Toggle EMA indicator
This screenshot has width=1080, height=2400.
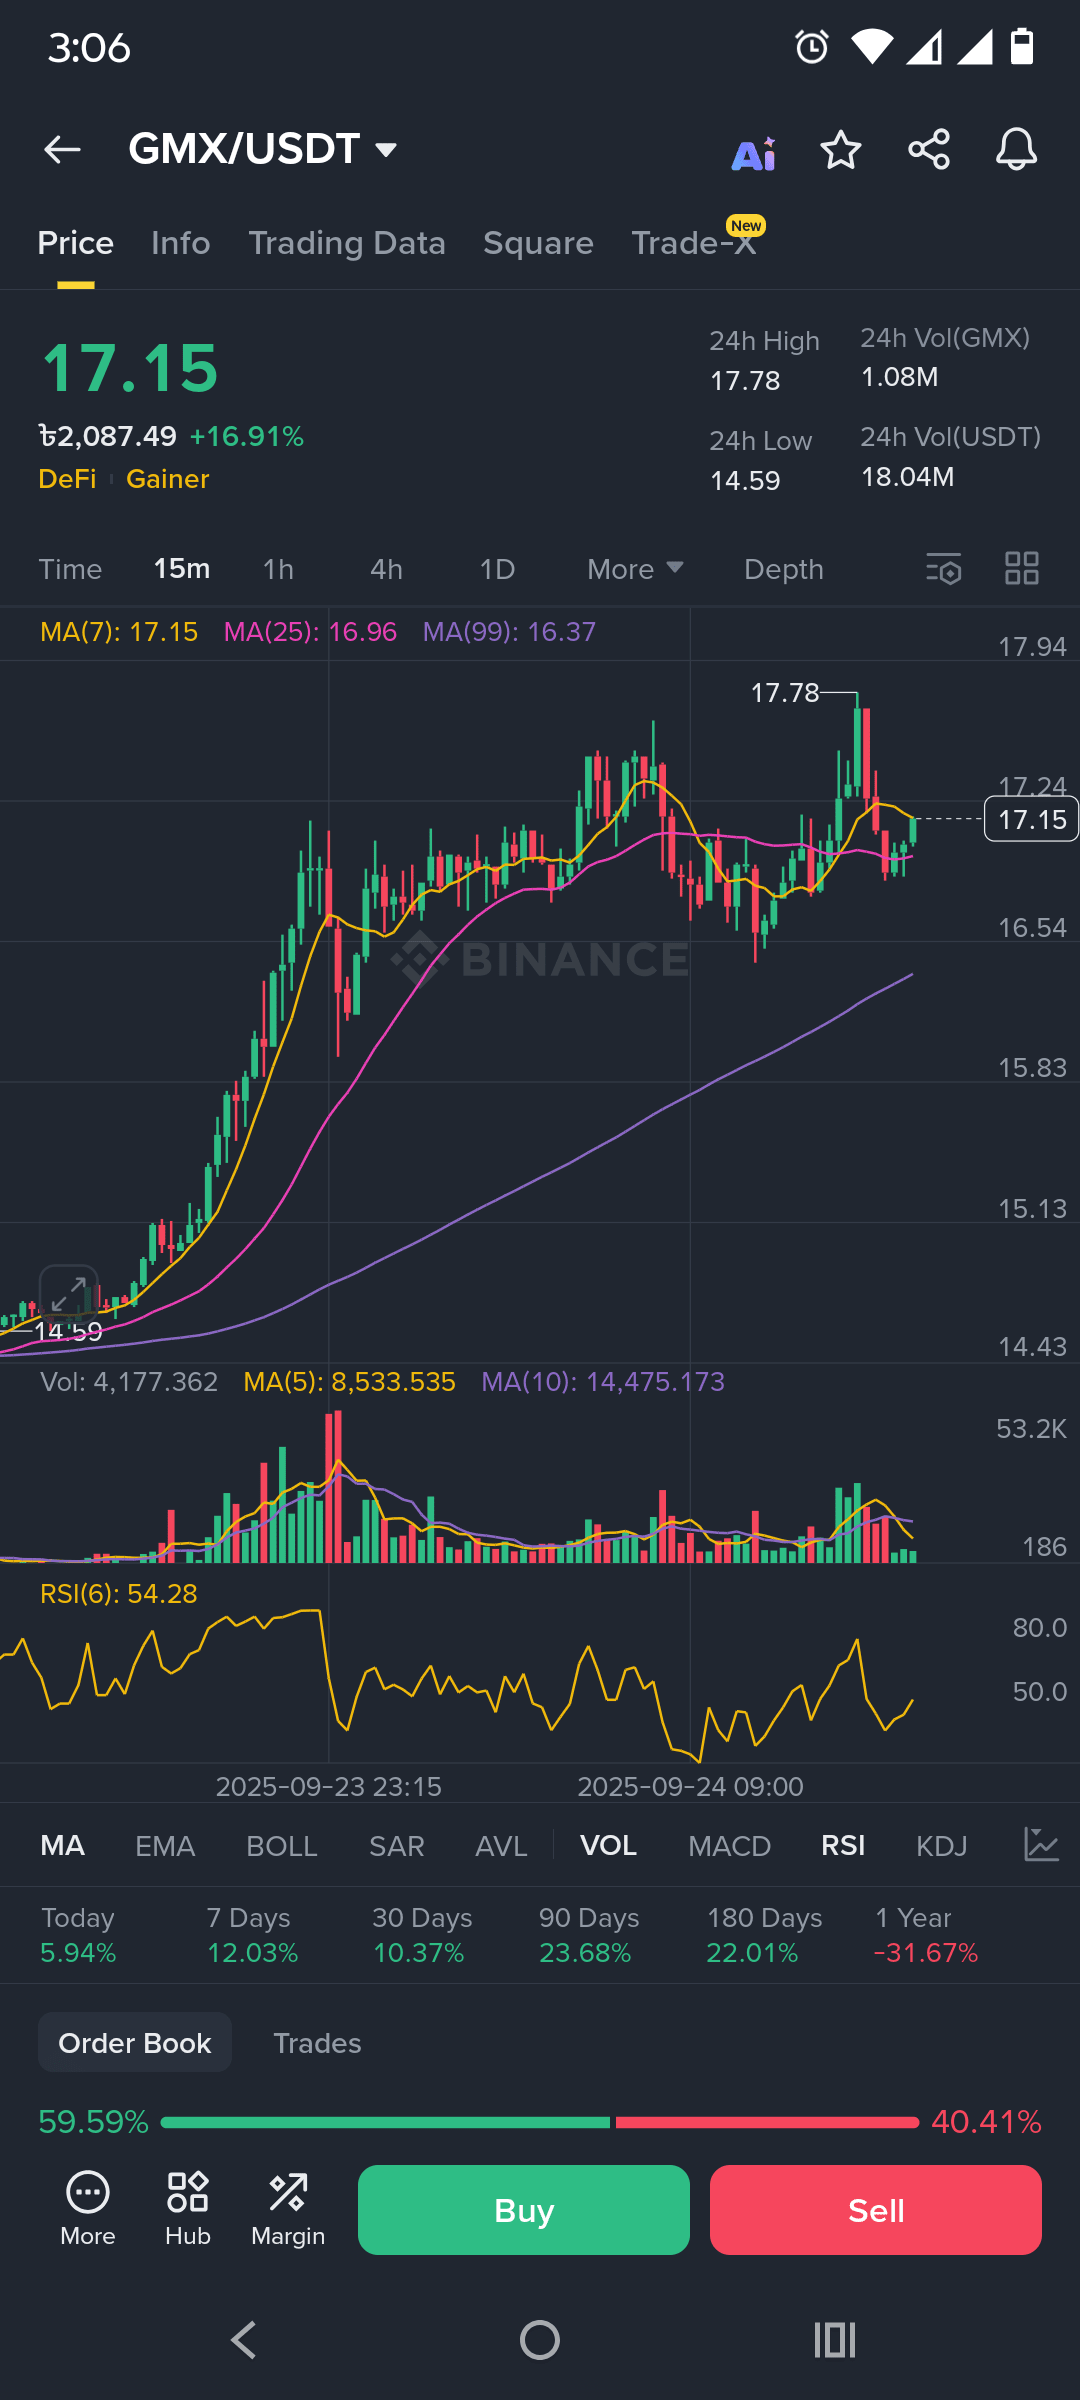[165, 1845]
